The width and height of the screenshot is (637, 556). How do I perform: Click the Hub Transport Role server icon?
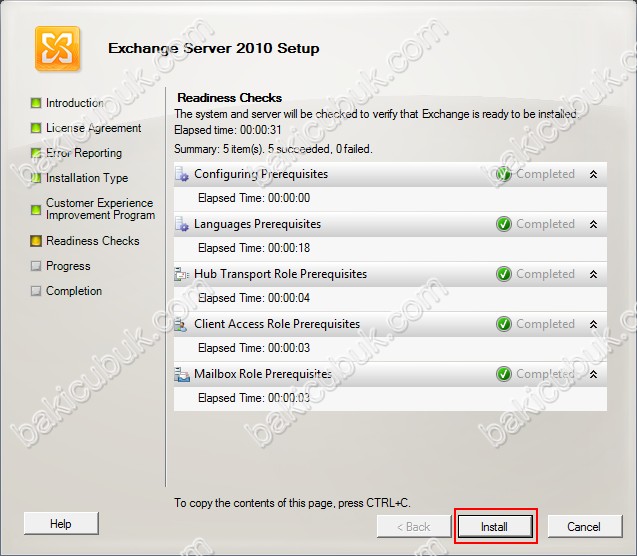click(182, 274)
